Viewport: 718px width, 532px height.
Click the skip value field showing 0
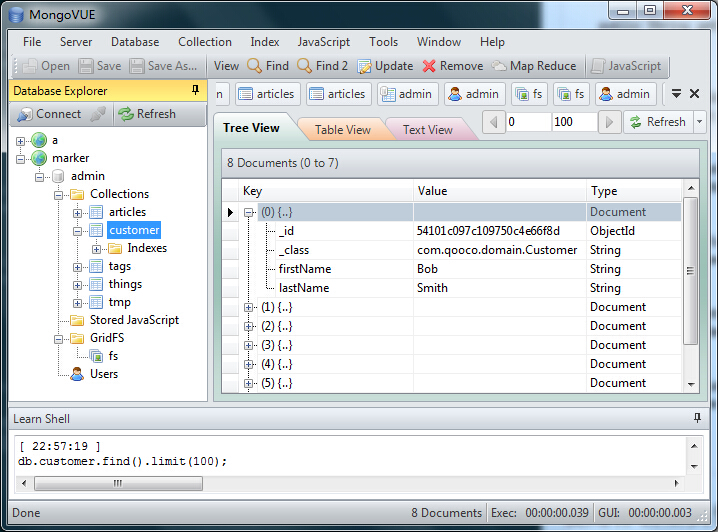tap(528, 122)
